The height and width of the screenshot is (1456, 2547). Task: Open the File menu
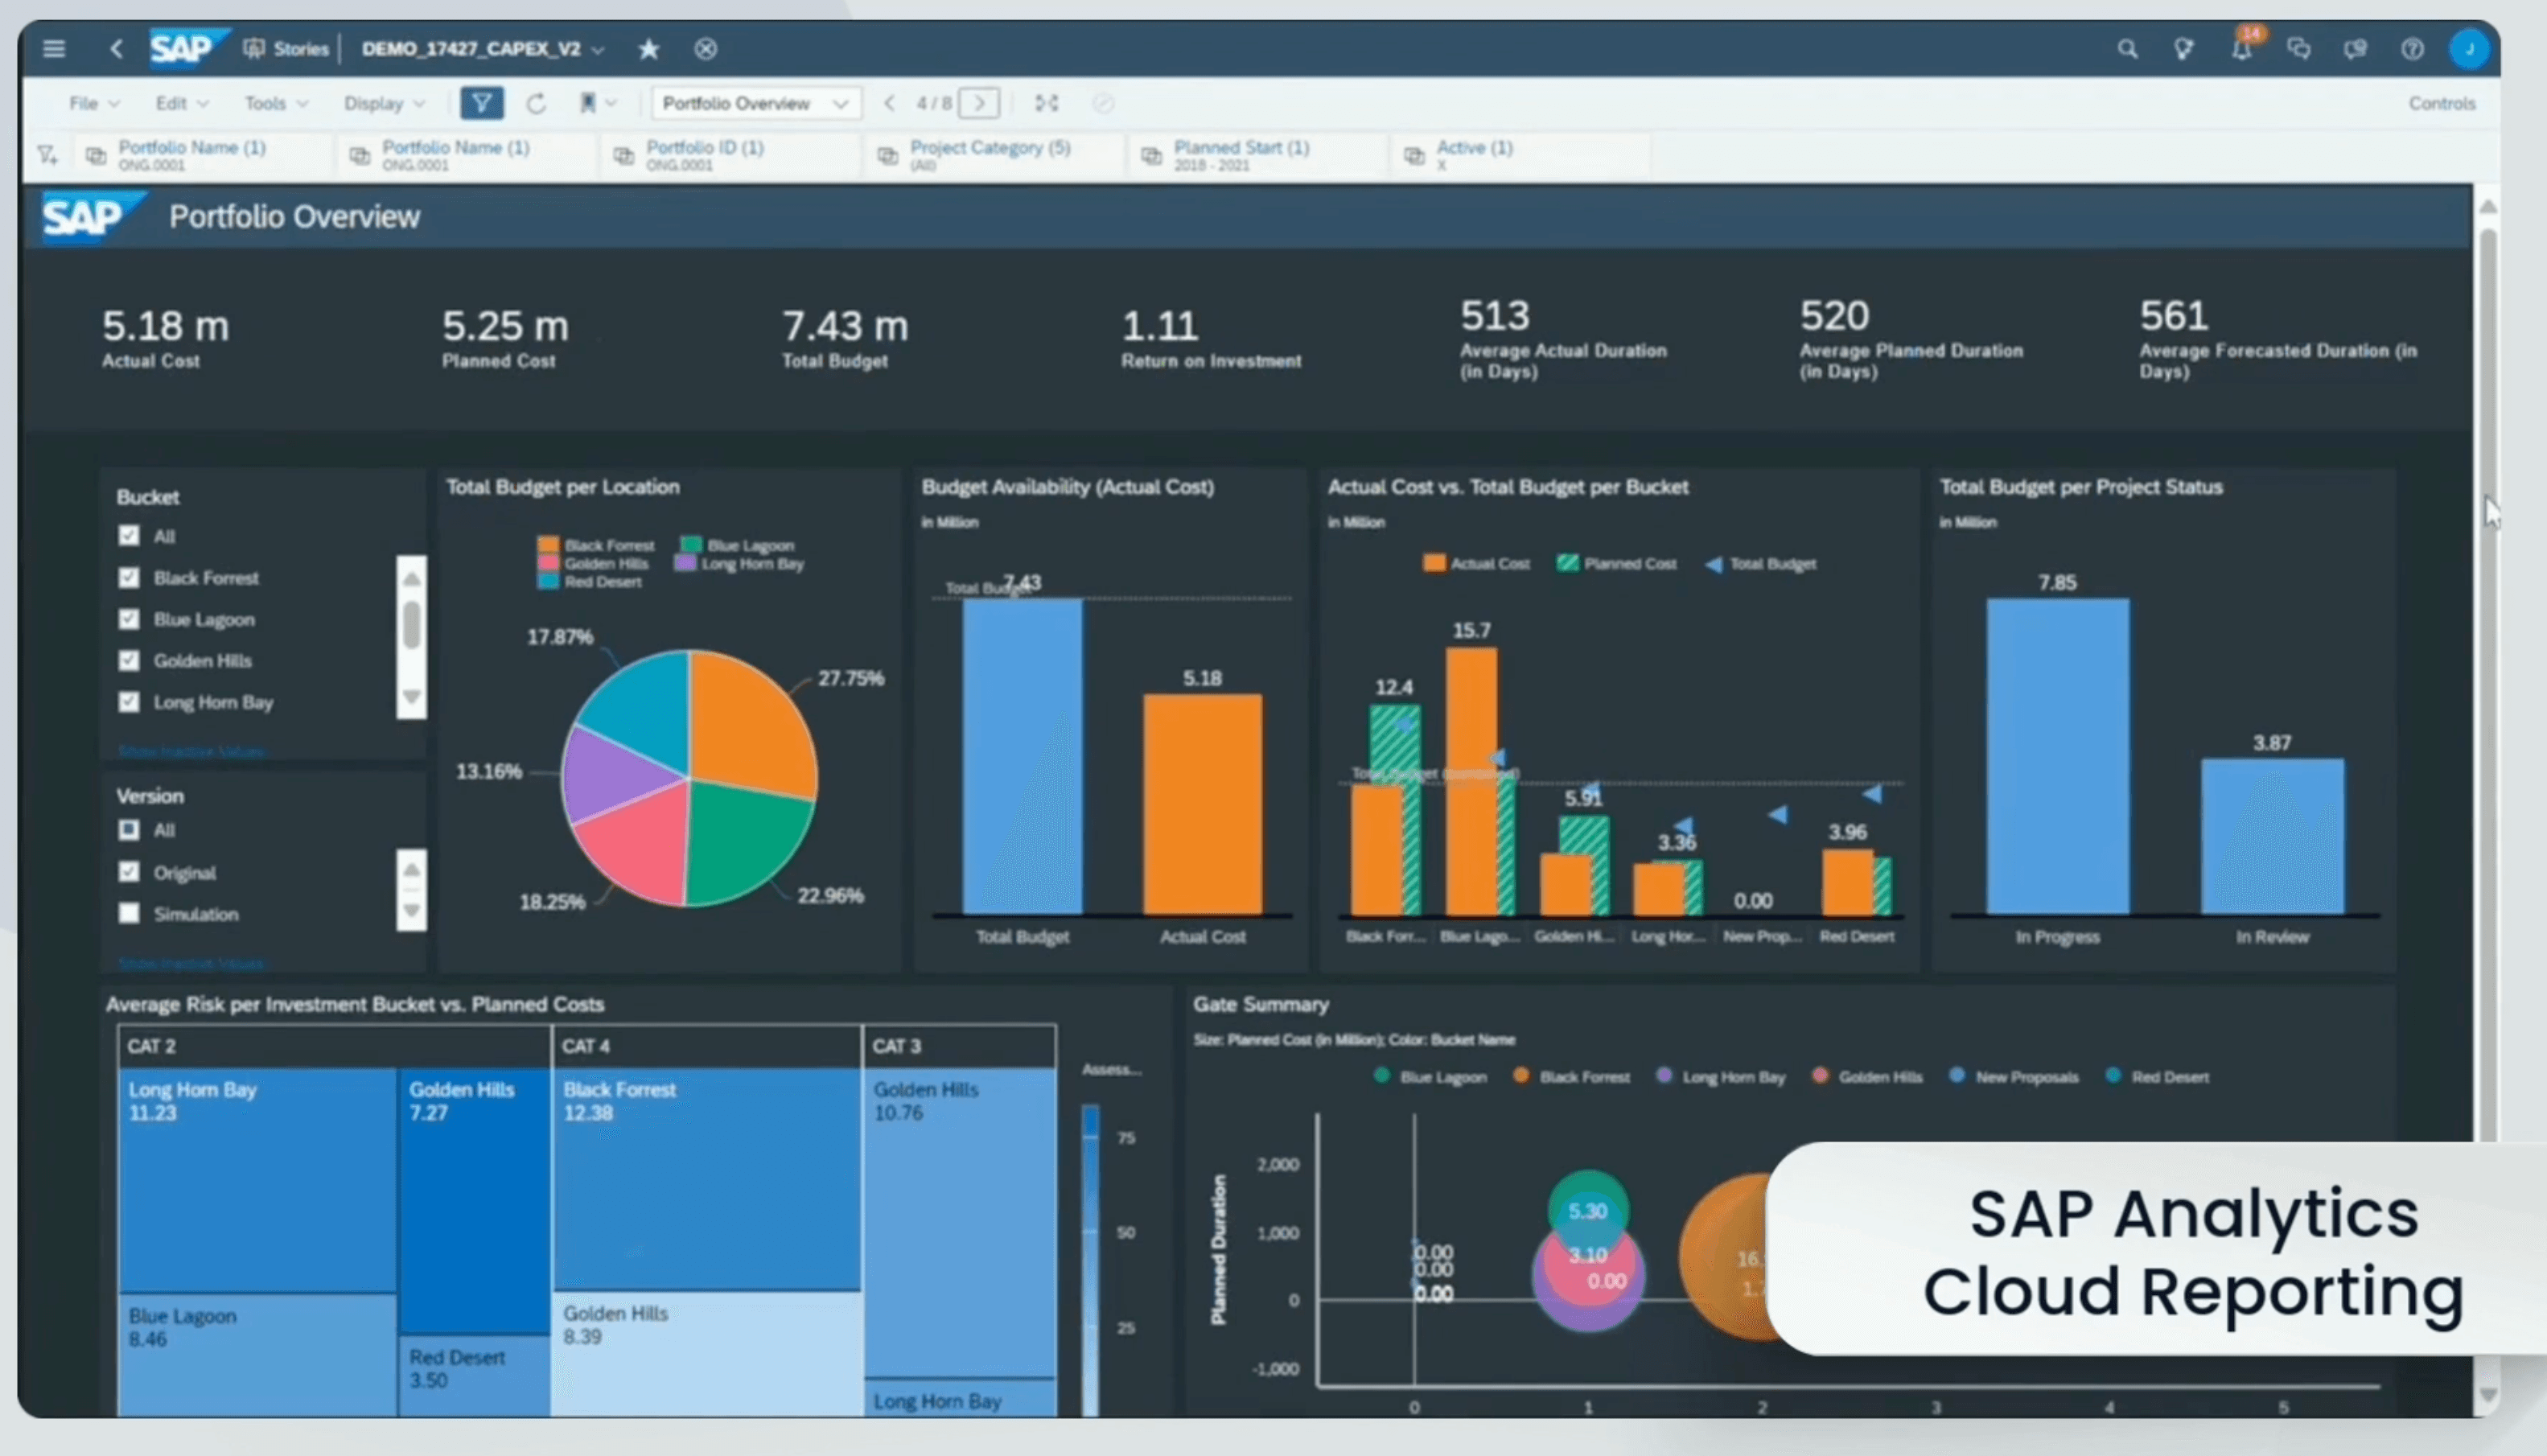[94, 103]
